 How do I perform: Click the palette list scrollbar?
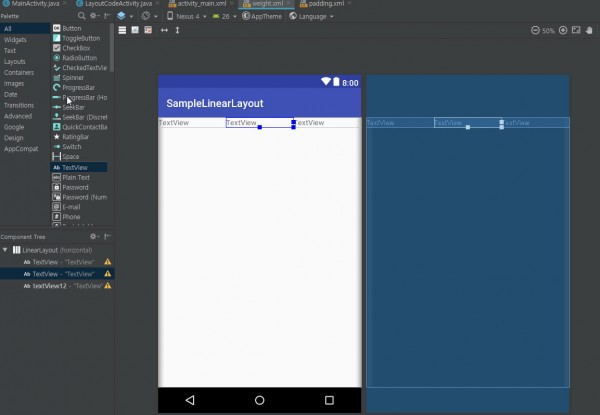112,47
